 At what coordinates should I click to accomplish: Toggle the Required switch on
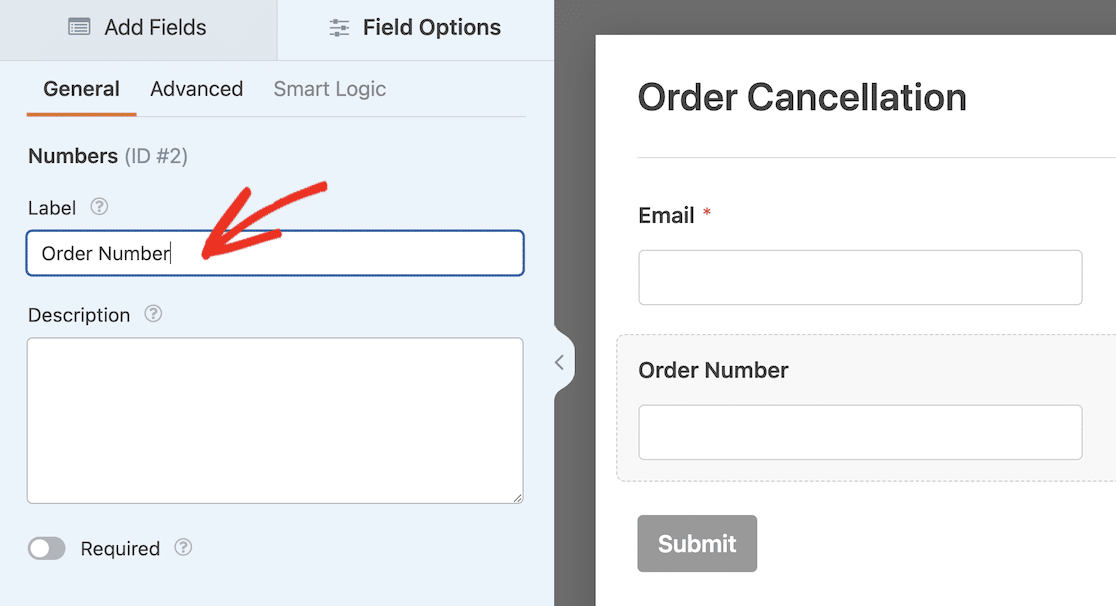47,548
